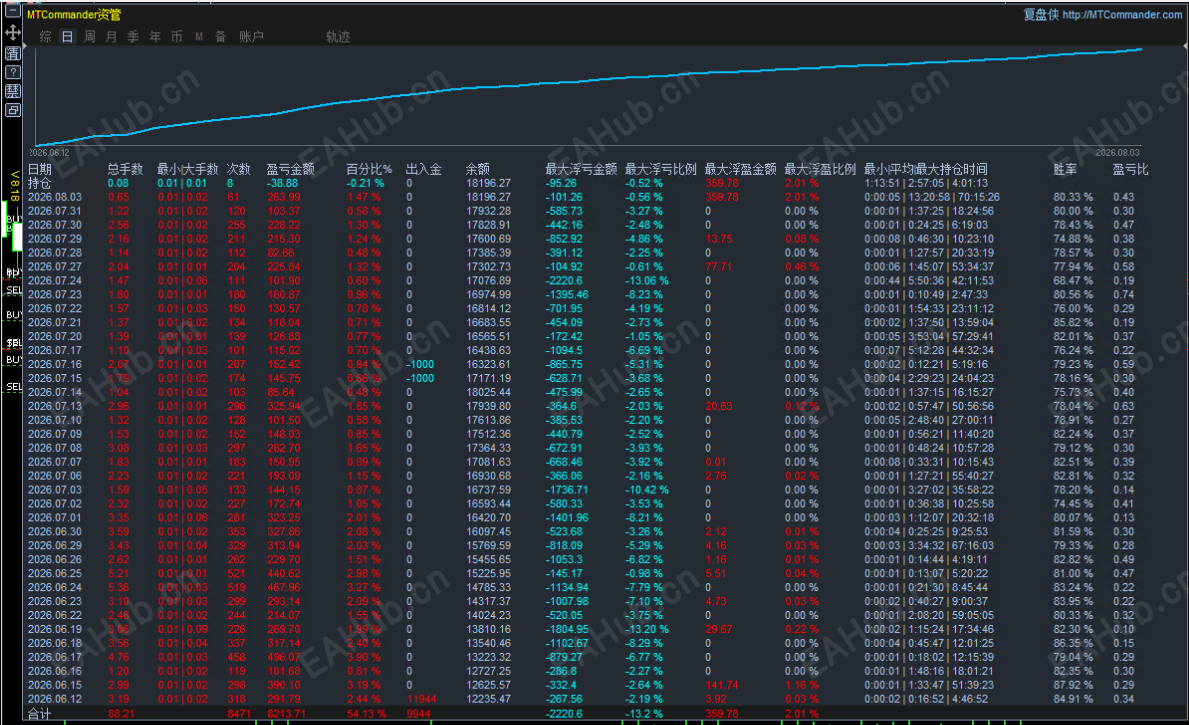Image resolution: width=1189 pixels, height=725 pixels.
Task: Click the 11944 deposit value
Action: click(422, 698)
